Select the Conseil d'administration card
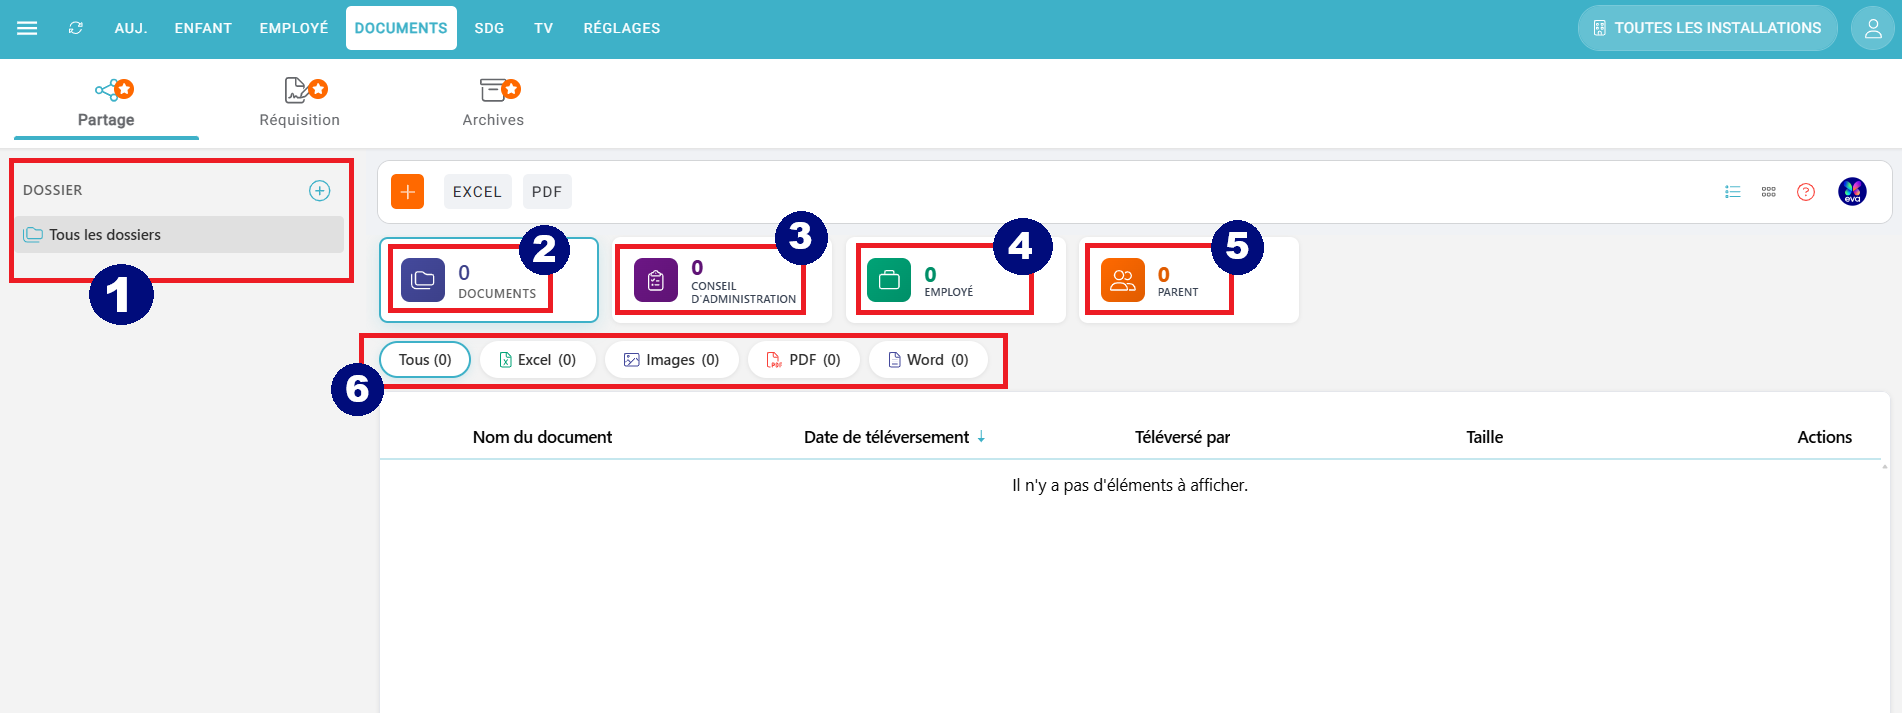 (720, 281)
